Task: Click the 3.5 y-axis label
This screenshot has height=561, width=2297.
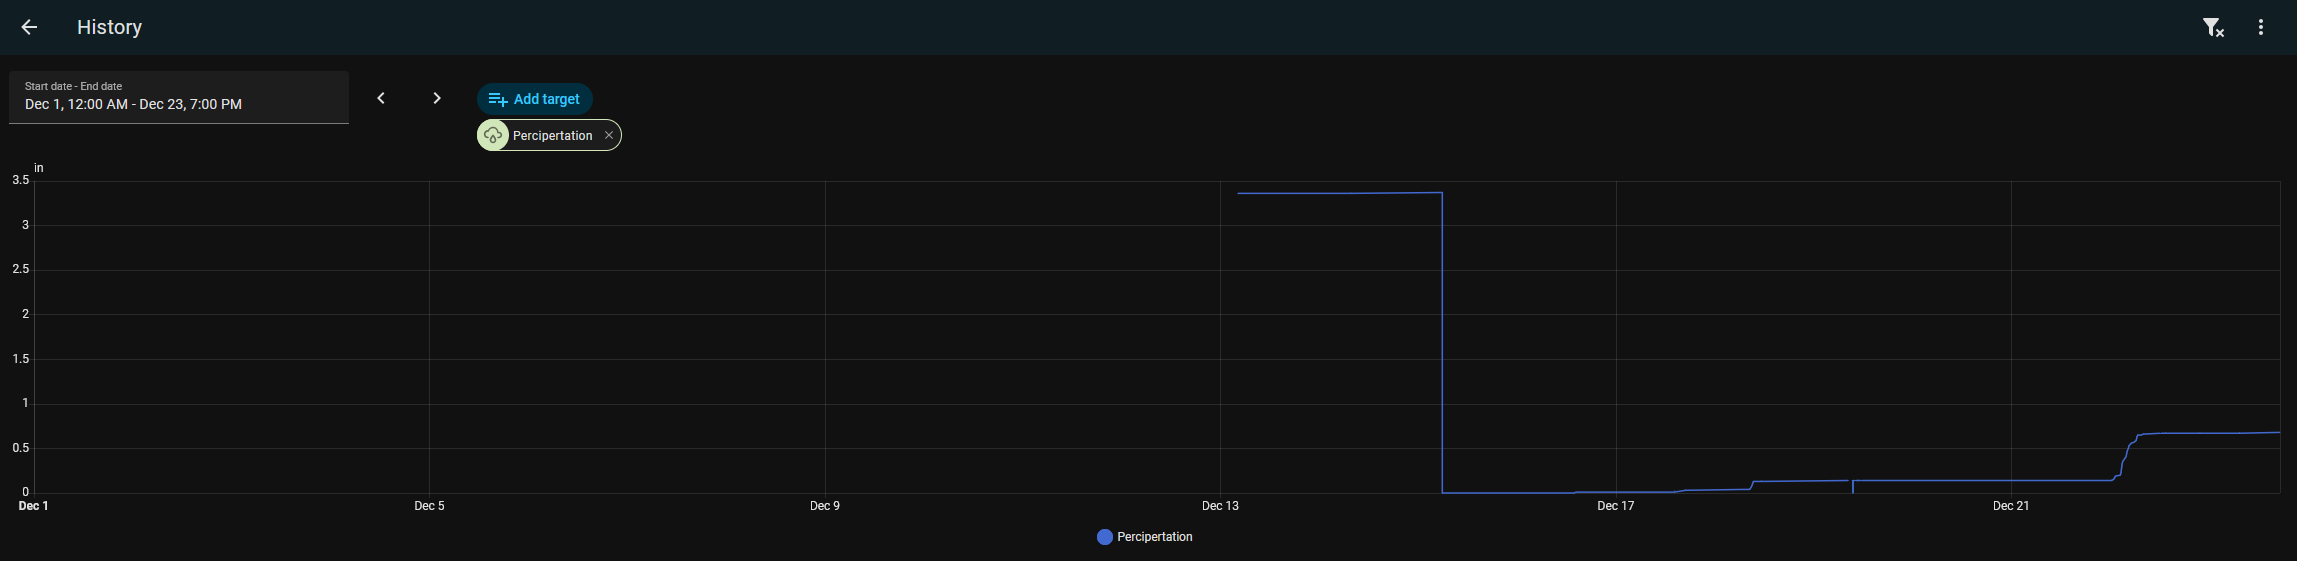Action: [20, 180]
